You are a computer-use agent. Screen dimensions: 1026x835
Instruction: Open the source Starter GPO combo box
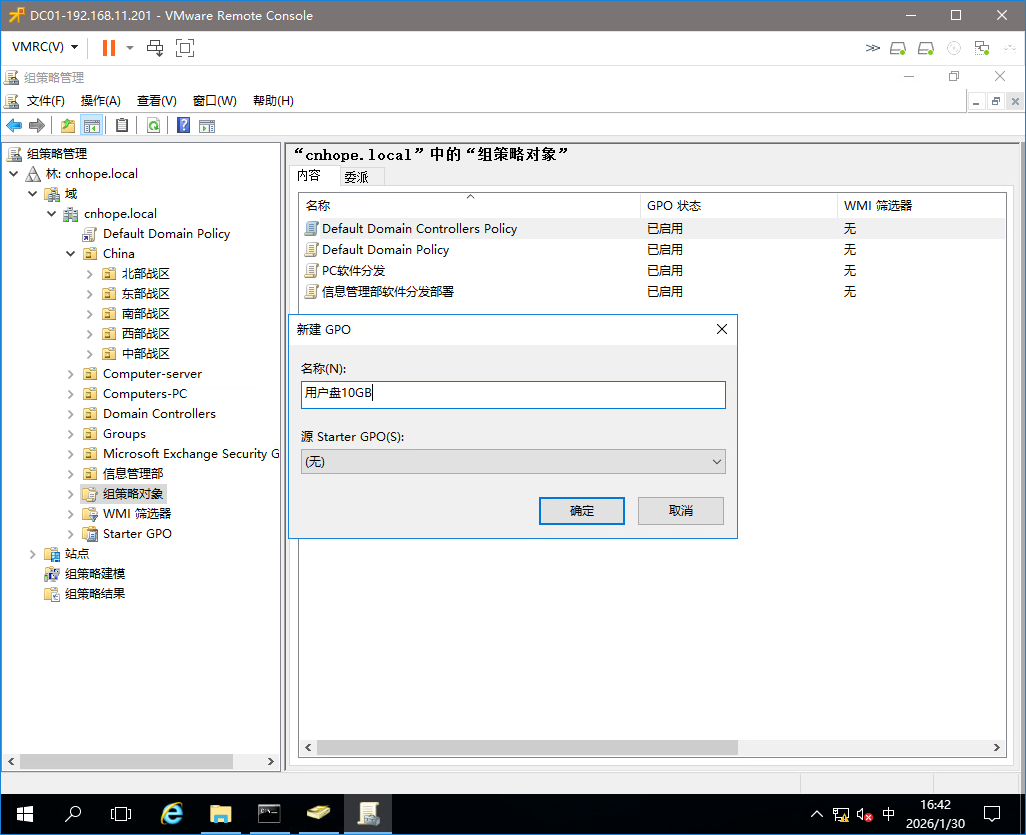pyautogui.click(x=513, y=462)
